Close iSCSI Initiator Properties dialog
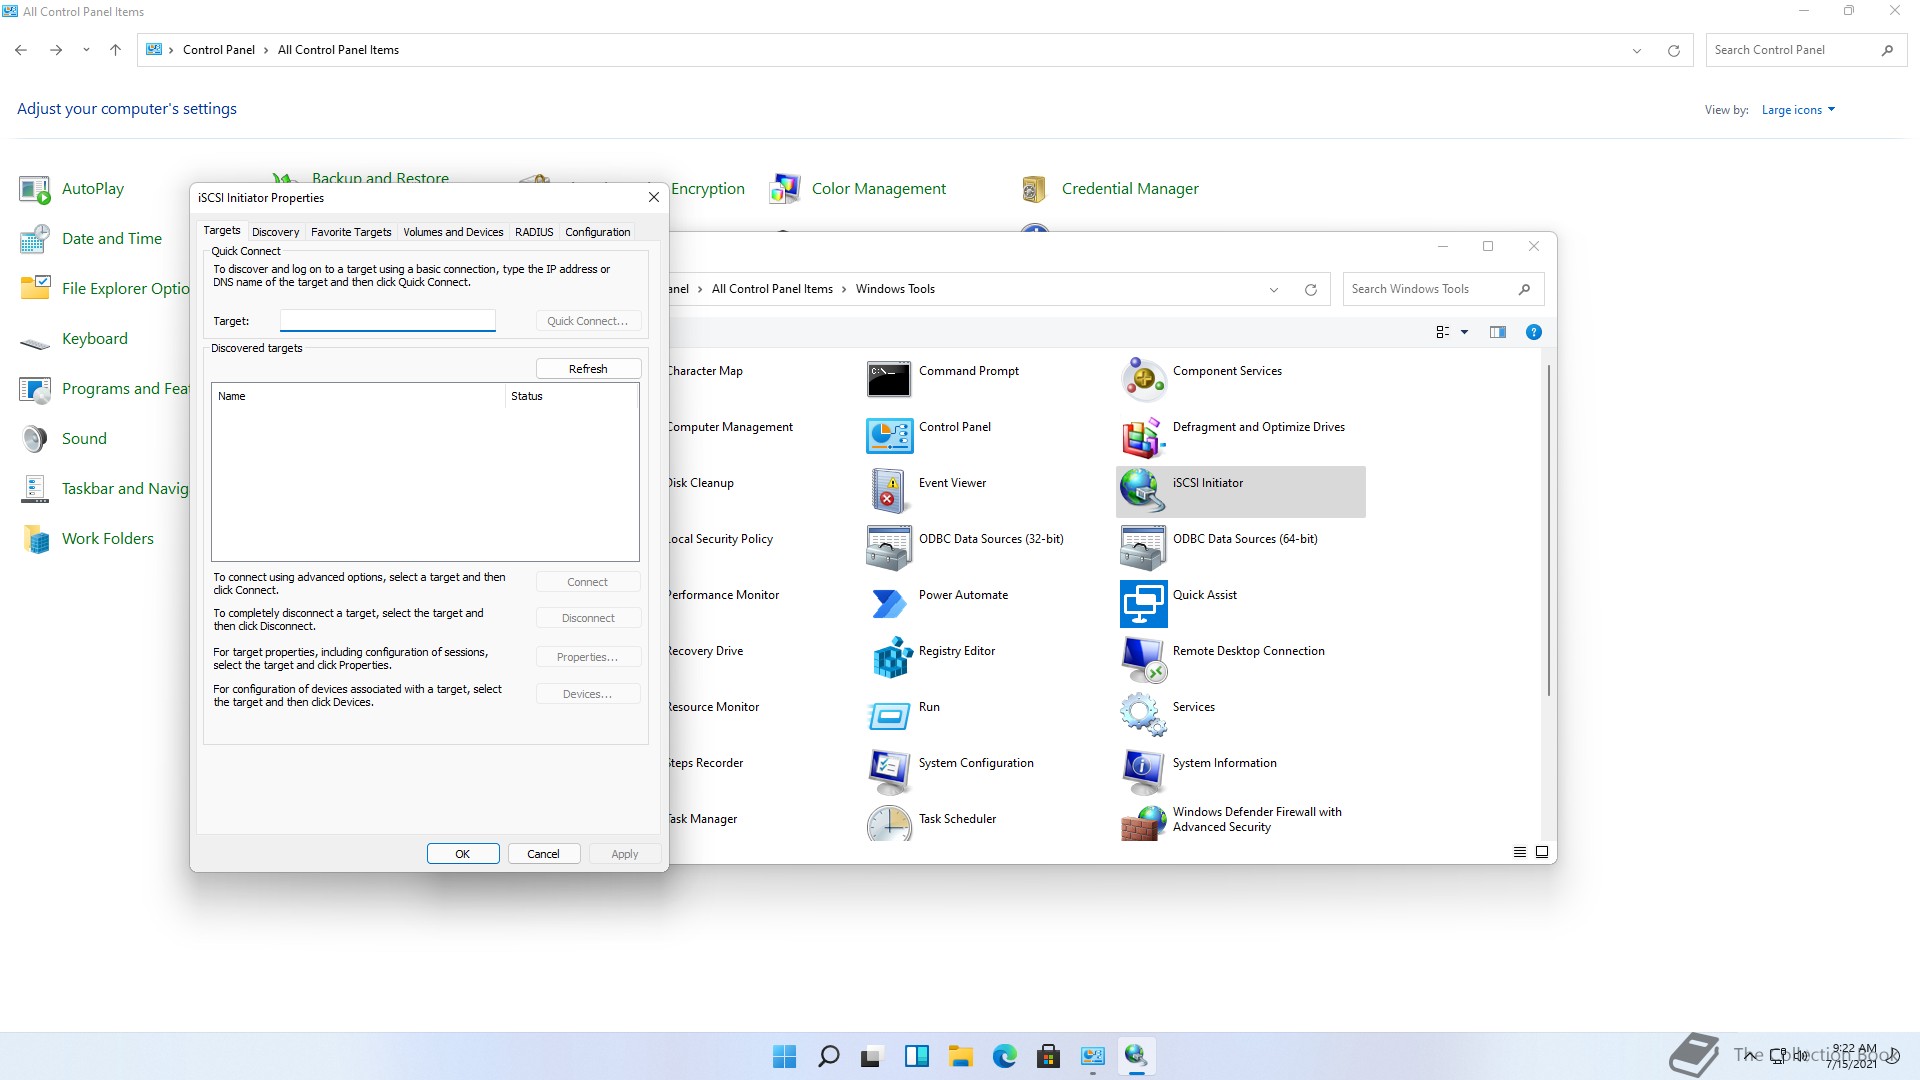1920x1080 pixels. [653, 198]
